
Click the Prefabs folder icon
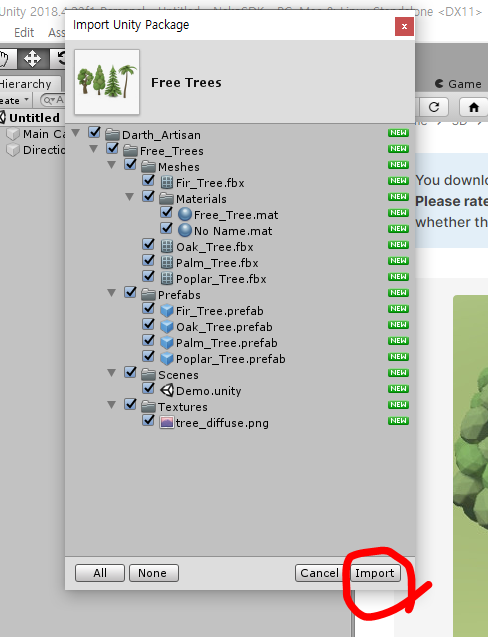click(148, 295)
